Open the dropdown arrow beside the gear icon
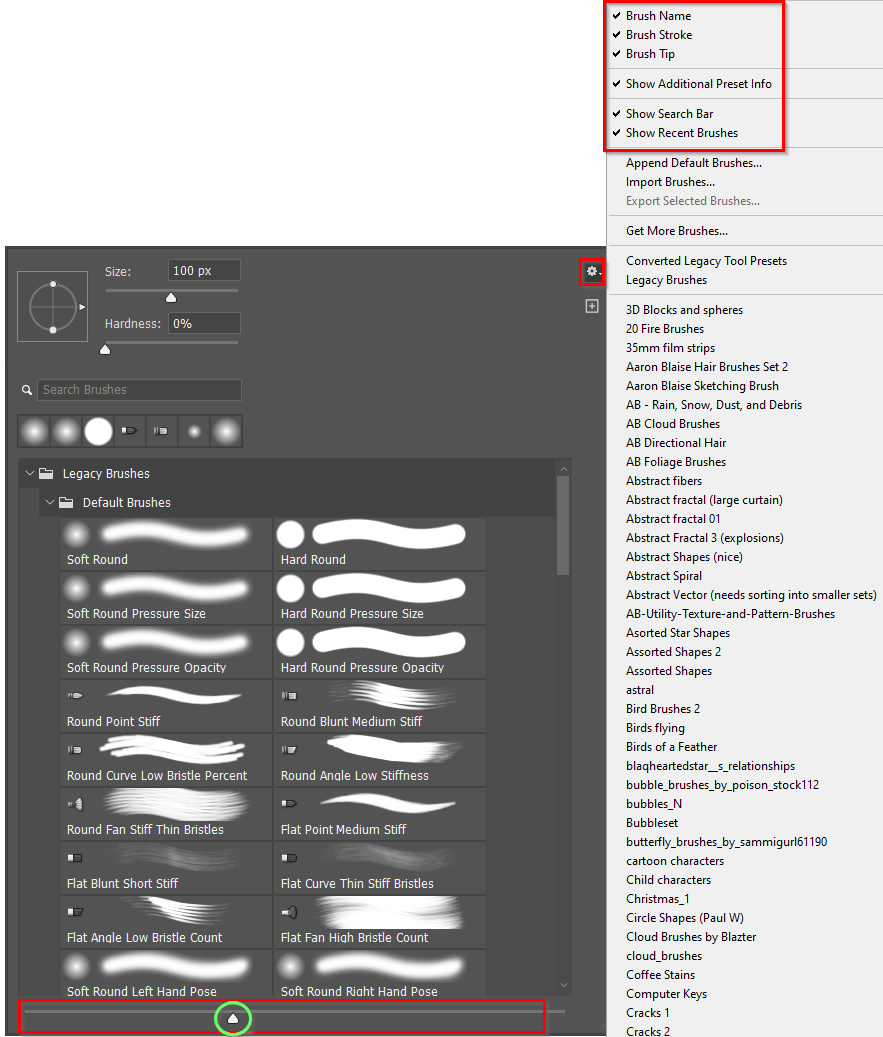 (x=599, y=274)
